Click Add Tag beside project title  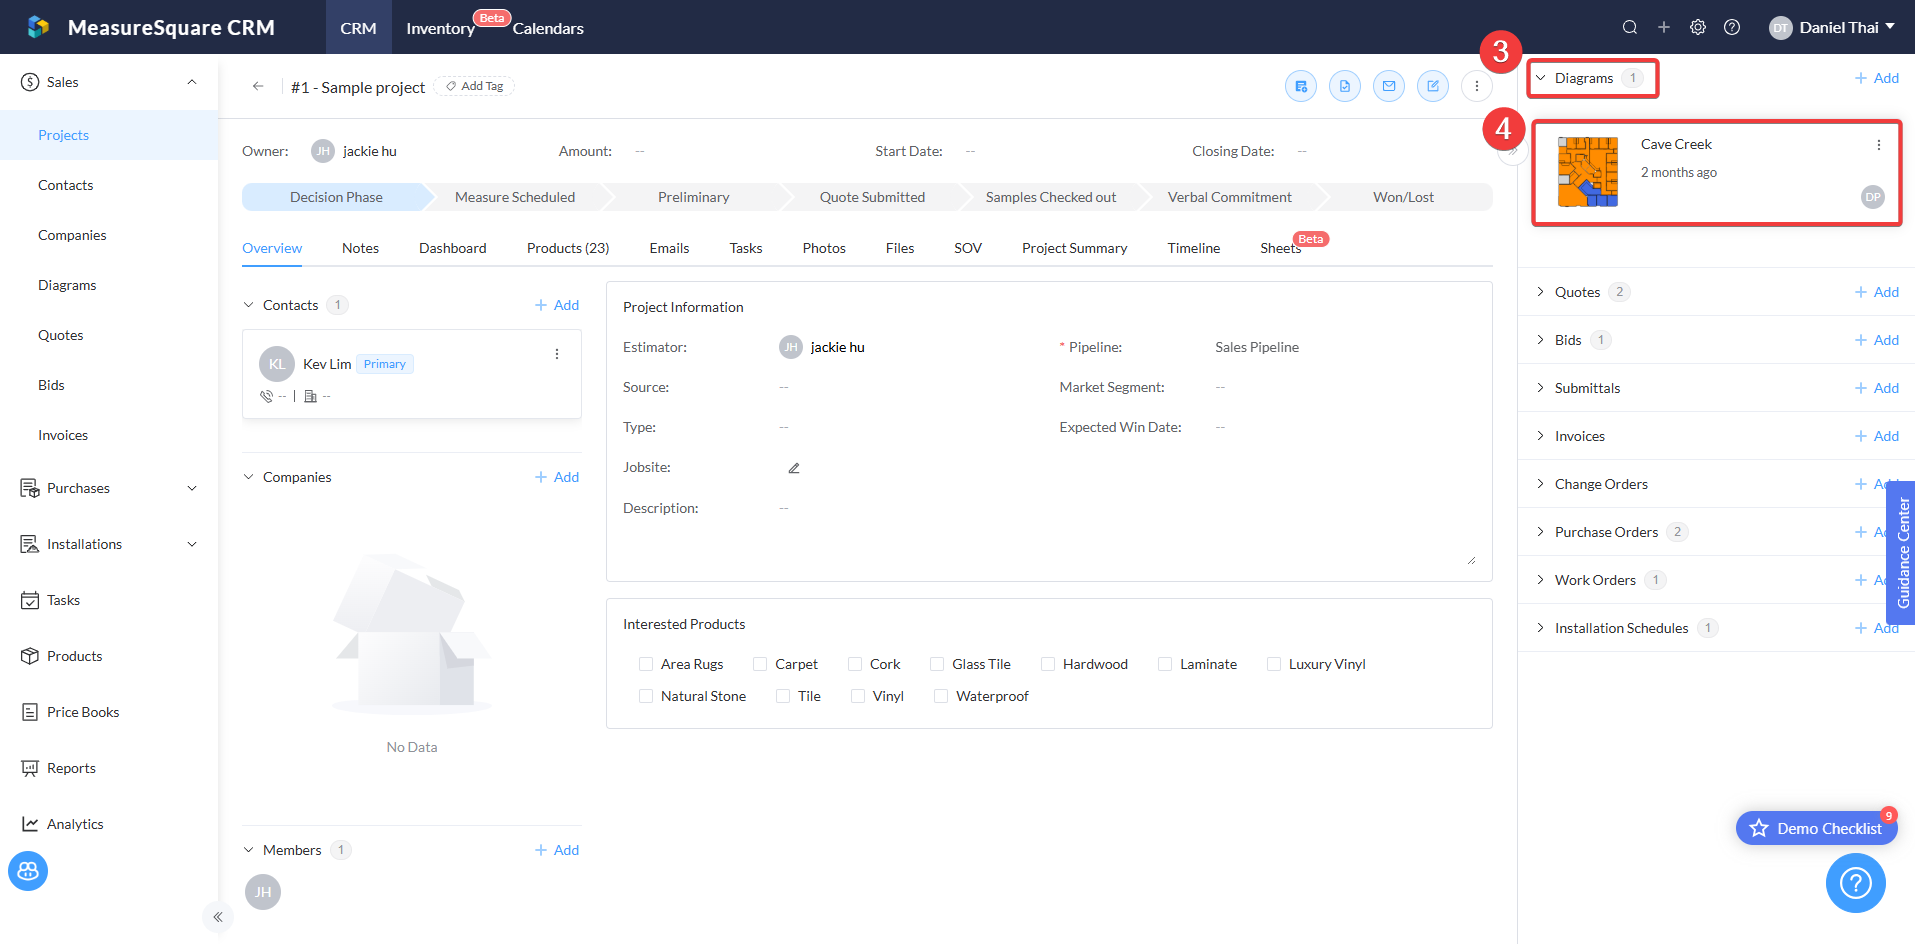(475, 86)
